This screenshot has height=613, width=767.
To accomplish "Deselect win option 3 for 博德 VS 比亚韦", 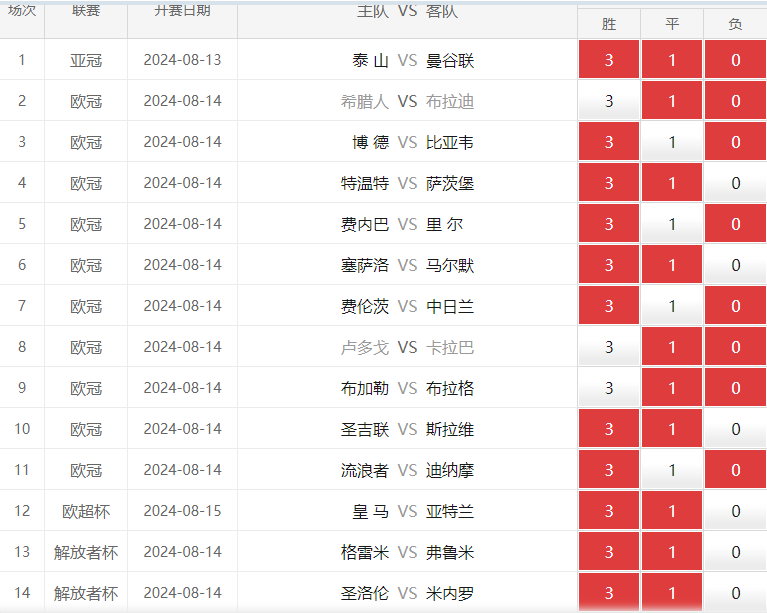I will point(609,142).
